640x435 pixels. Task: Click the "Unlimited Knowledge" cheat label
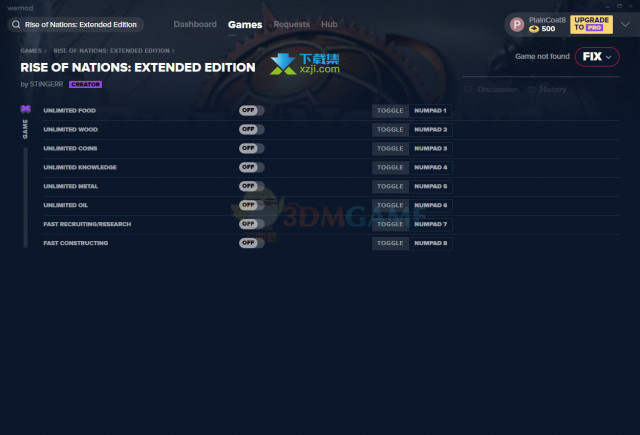(80, 167)
